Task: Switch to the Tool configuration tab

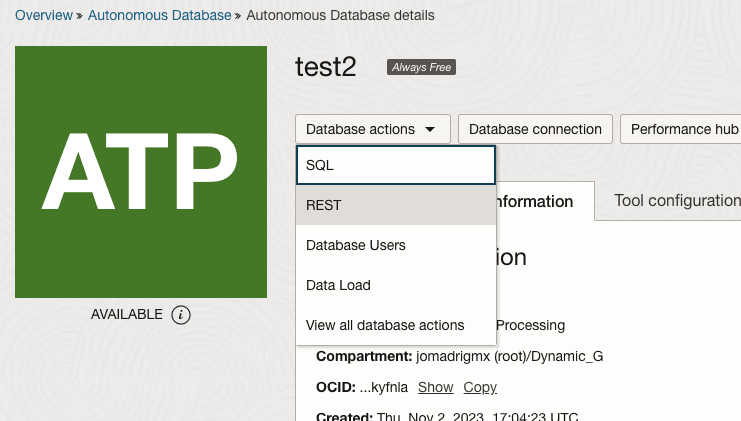Action: (677, 201)
